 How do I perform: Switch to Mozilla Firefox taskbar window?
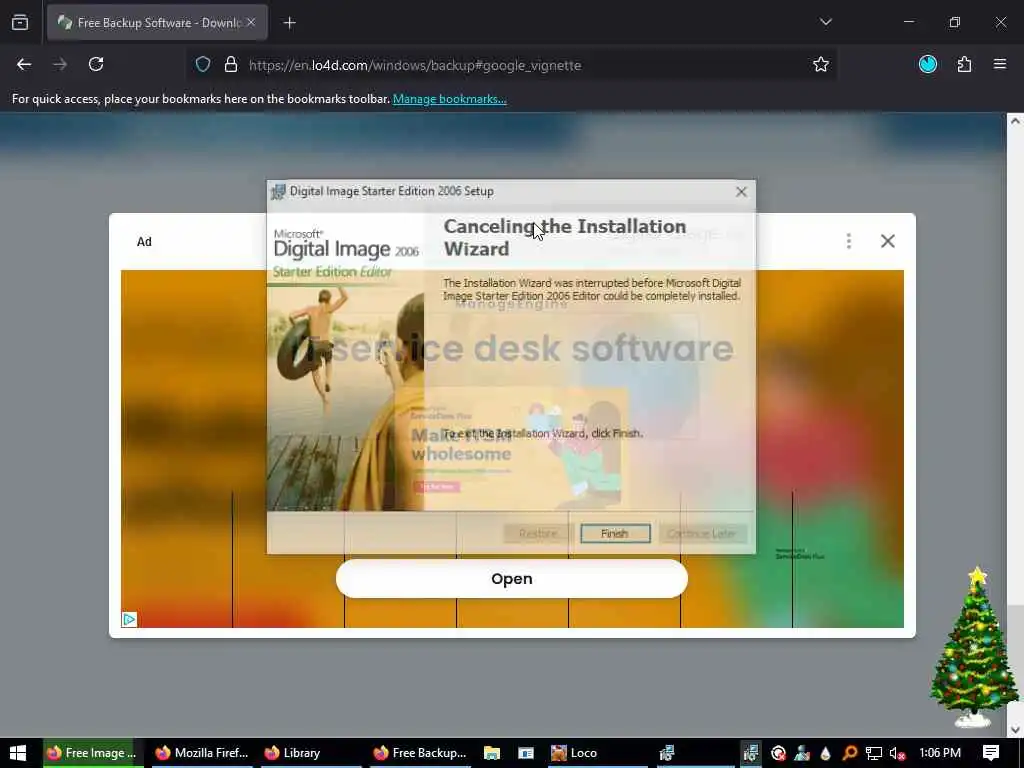click(x=202, y=752)
